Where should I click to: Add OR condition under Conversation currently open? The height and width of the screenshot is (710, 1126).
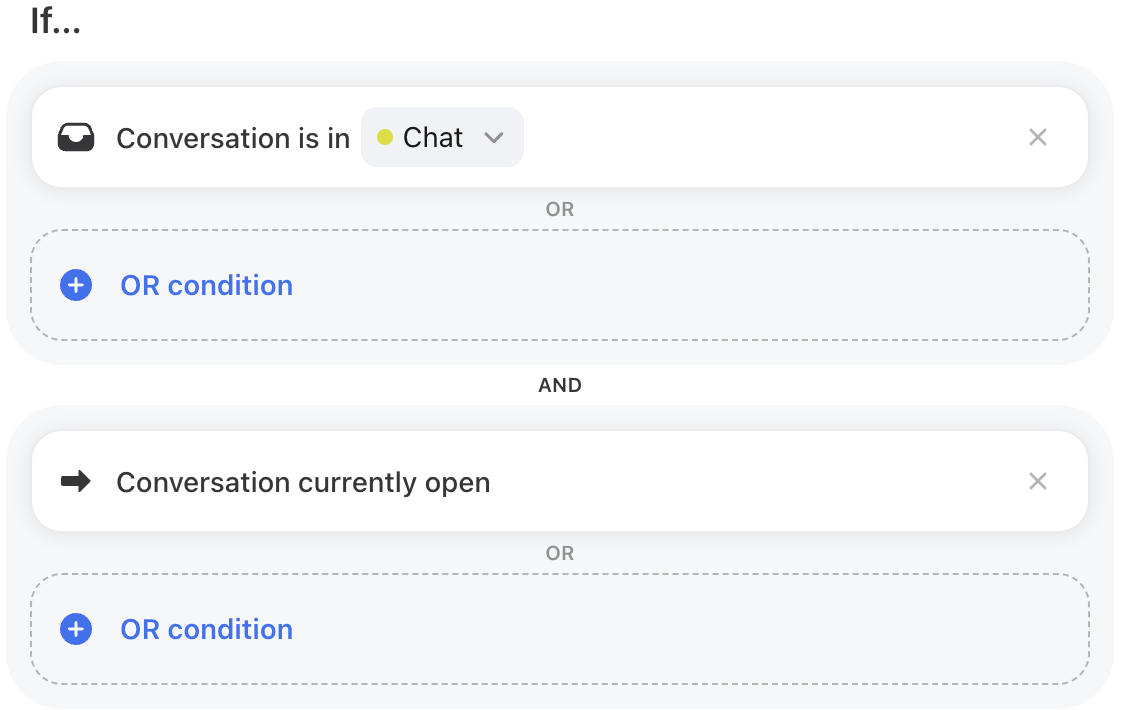coord(207,630)
